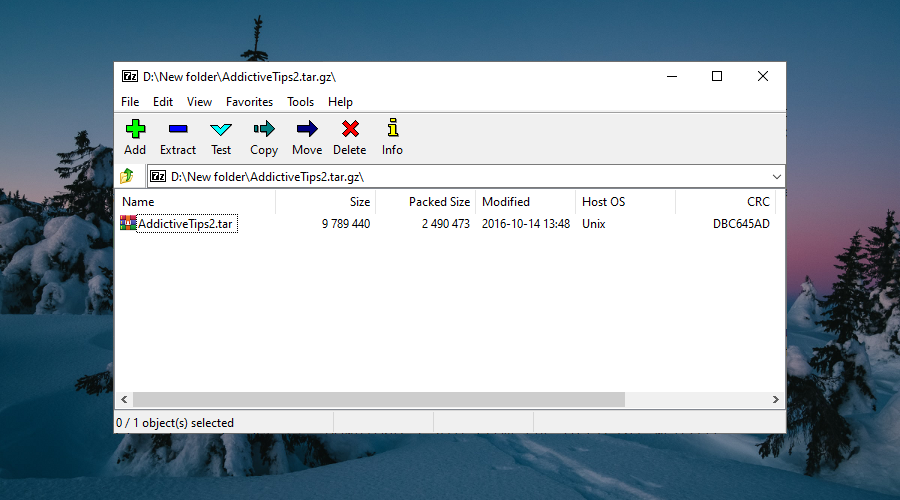This screenshot has width=900, height=500.
Task: Sort by Size column header
Action: (325, 202)
